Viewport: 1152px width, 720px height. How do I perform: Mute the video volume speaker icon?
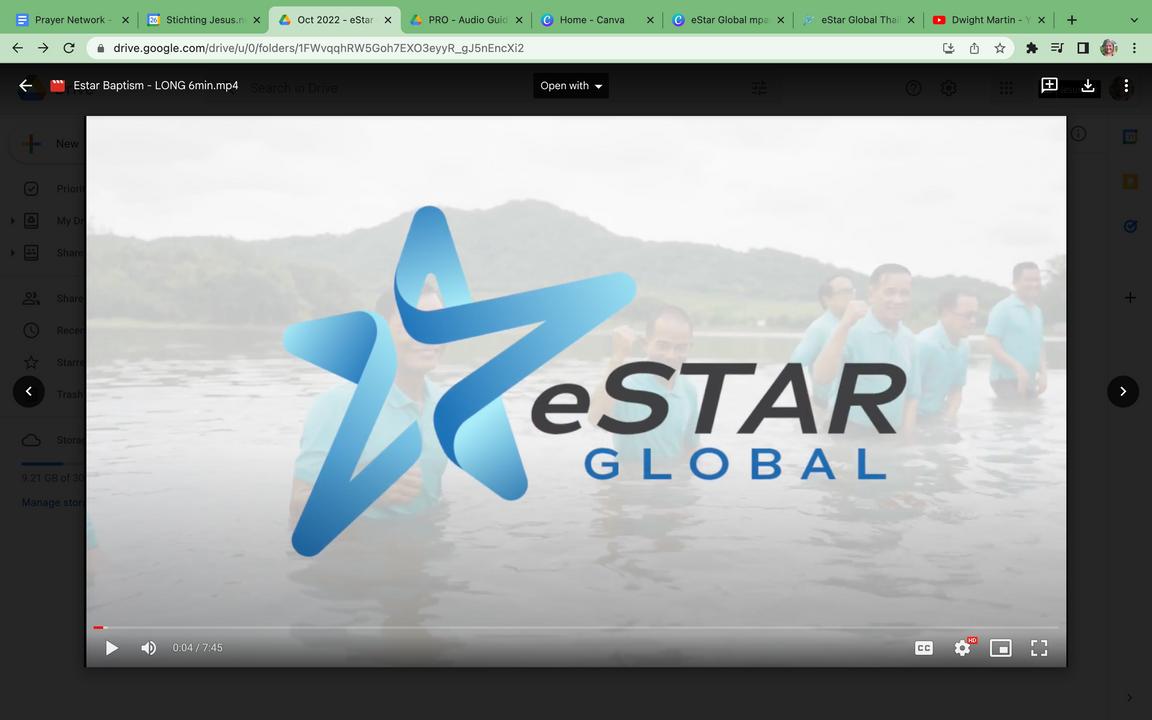click(x=148, y=648)
